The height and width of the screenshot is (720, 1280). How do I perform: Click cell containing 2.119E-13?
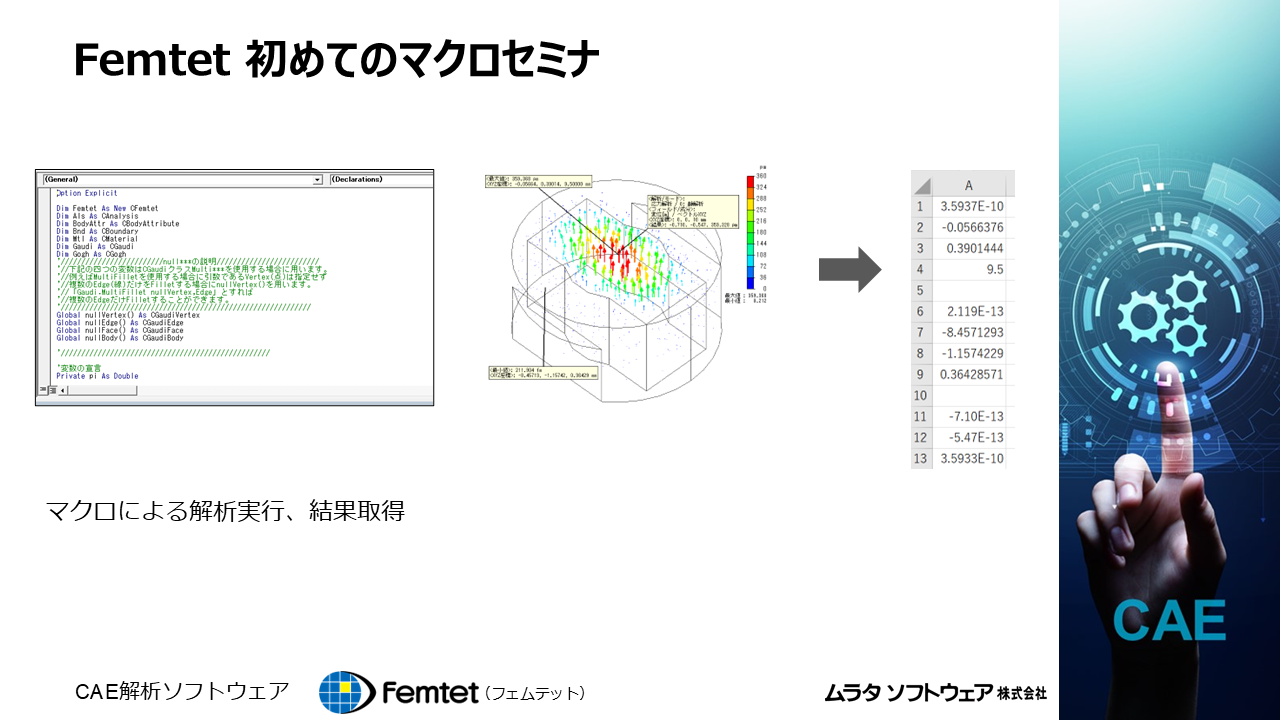[x=969, y=311]
